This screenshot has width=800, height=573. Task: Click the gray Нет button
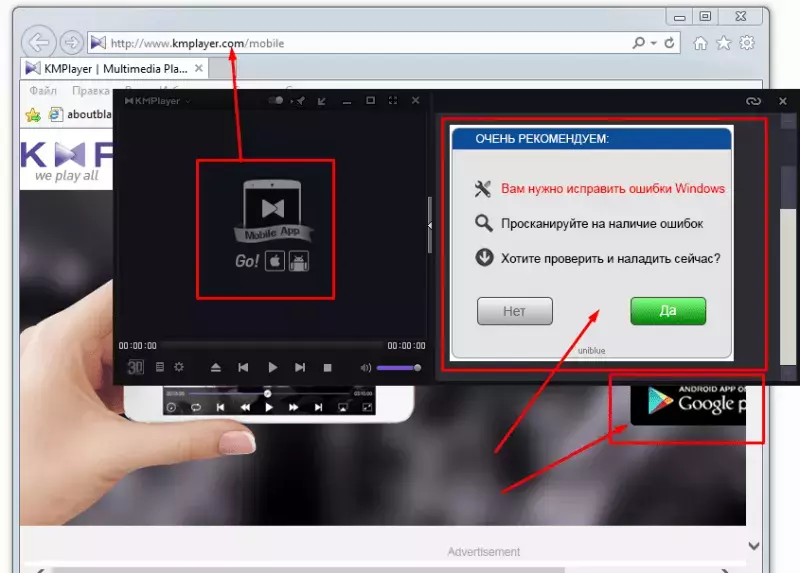(x=515, y=311)
